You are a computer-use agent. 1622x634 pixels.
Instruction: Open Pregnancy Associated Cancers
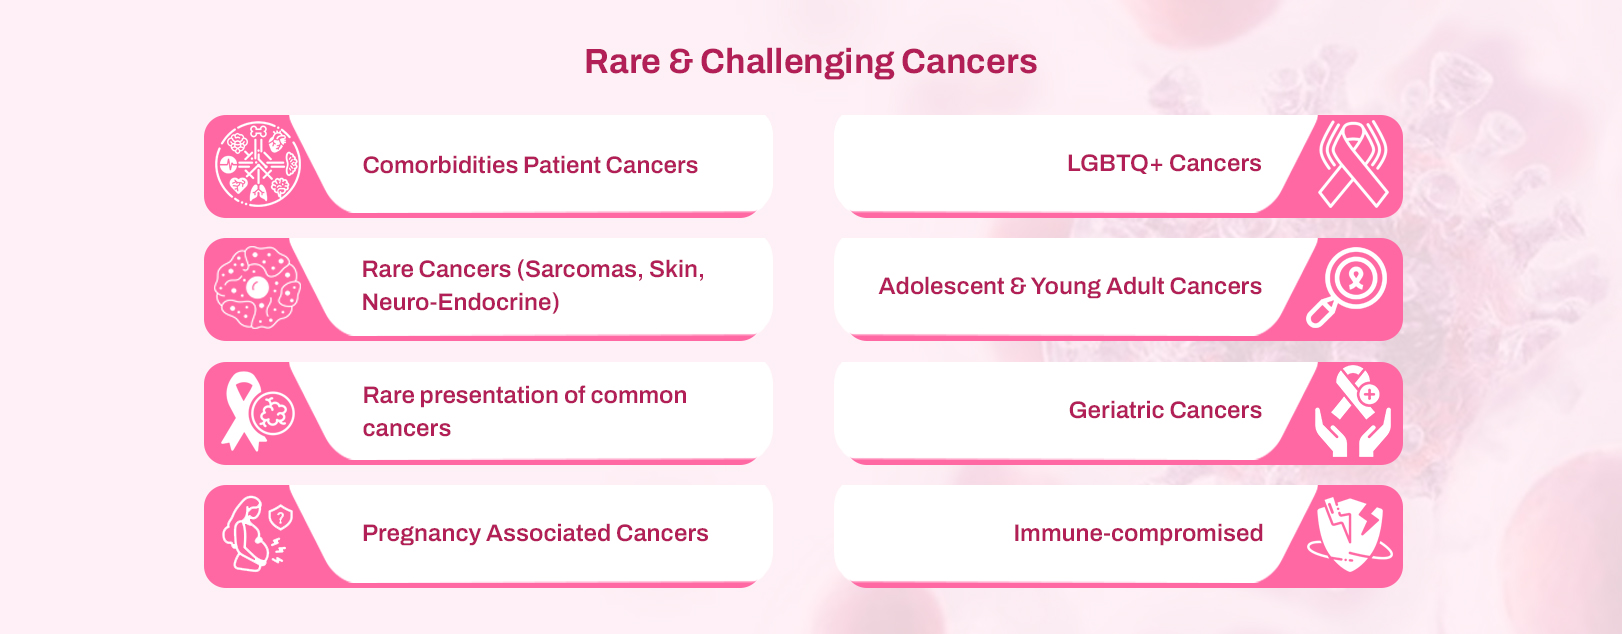point(535,533)
